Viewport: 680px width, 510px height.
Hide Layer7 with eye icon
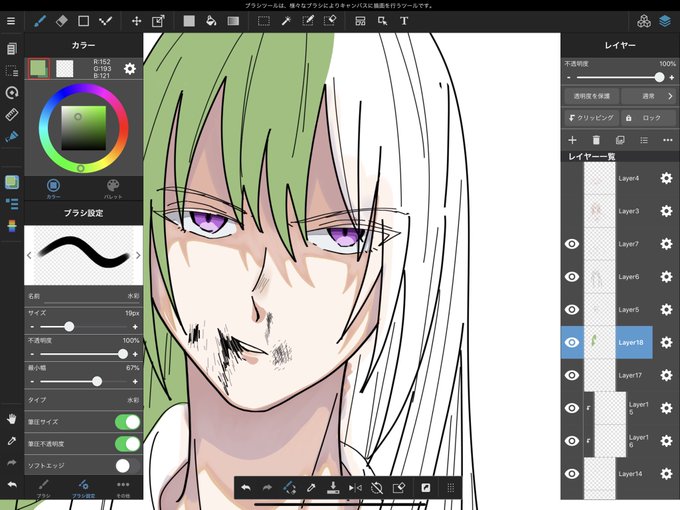[x=572, y=244]
